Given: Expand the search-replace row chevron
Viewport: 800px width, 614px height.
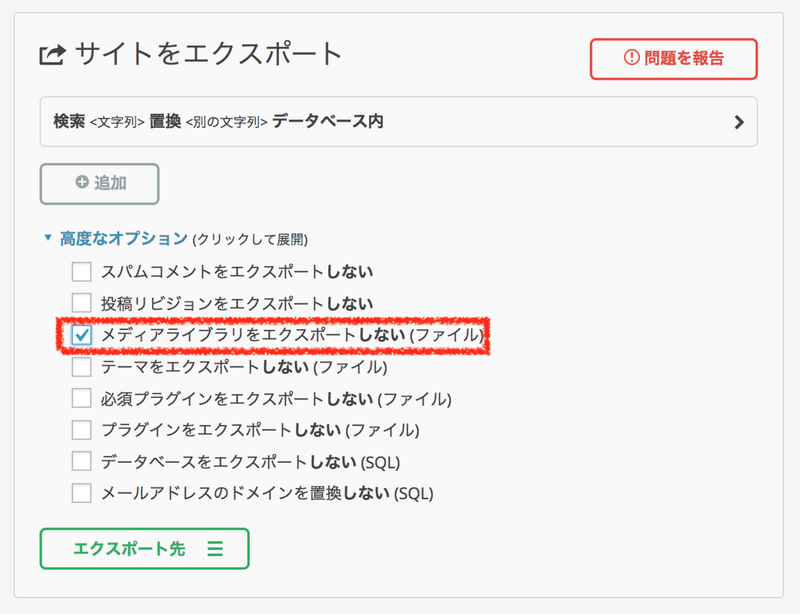Looking at the screenshot, I should point(739,122).
